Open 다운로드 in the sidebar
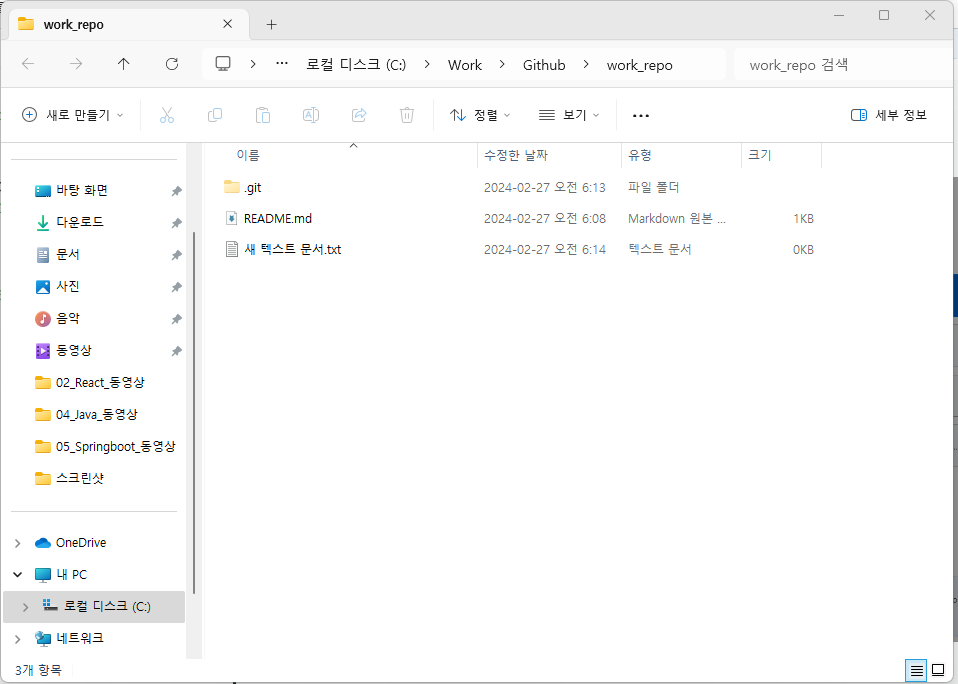958x684 pixels. pos(79,222)
